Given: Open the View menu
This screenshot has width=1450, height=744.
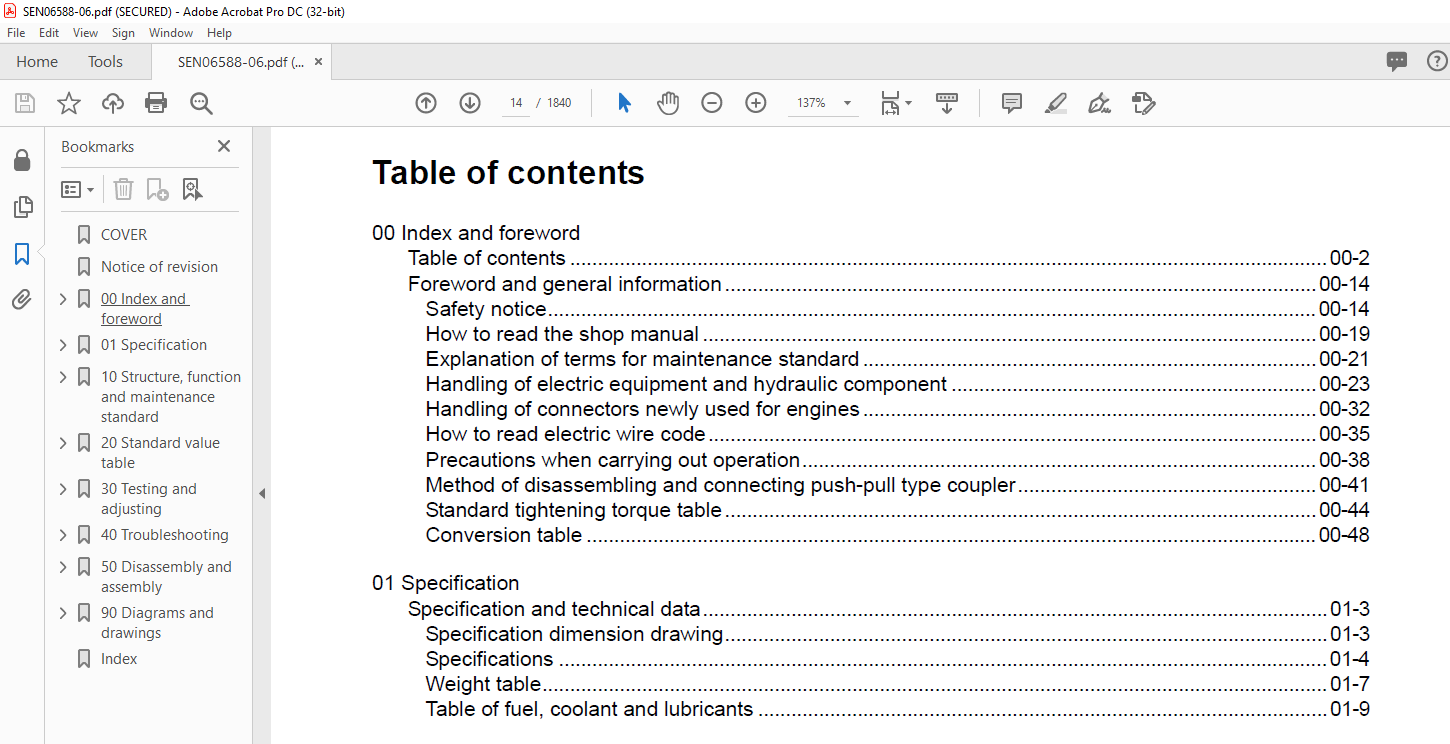Looking at the screenshot, I should (86, 33).
